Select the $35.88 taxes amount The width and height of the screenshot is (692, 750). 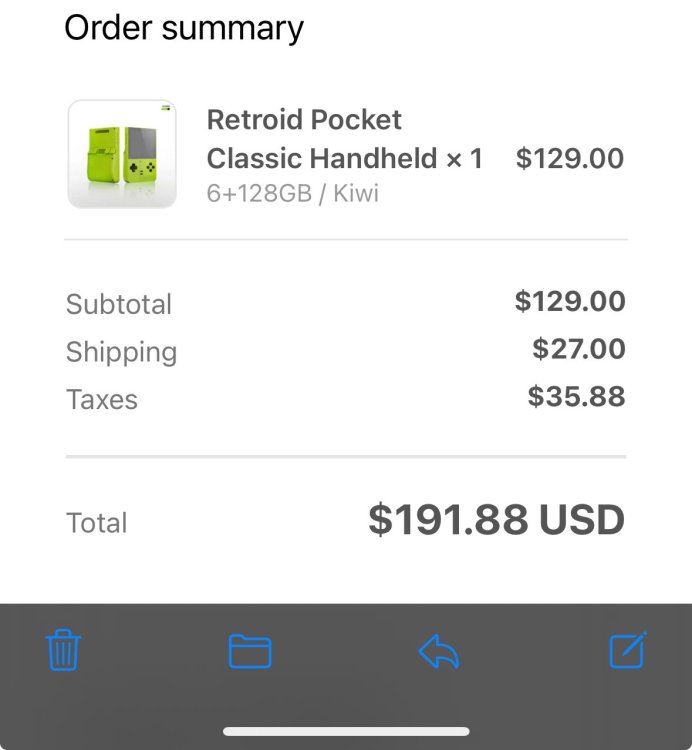576,397
